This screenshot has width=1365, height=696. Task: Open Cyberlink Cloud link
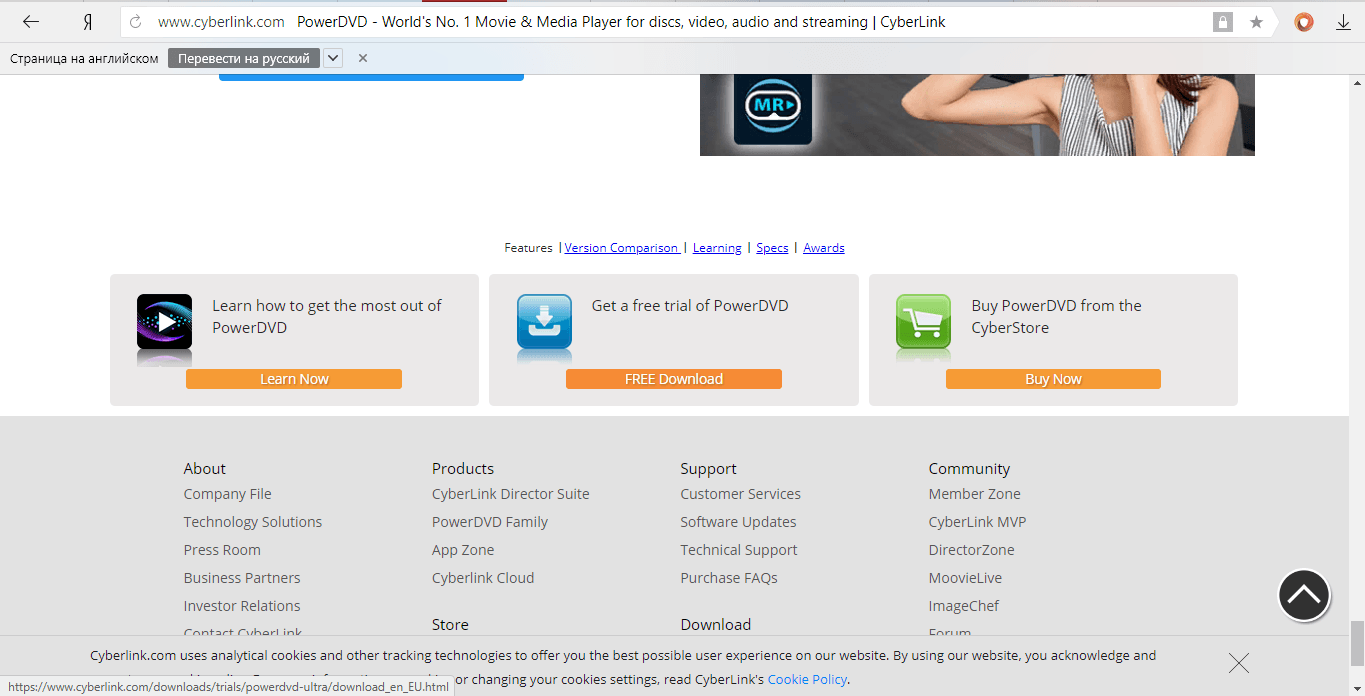(x=483, y=578)
